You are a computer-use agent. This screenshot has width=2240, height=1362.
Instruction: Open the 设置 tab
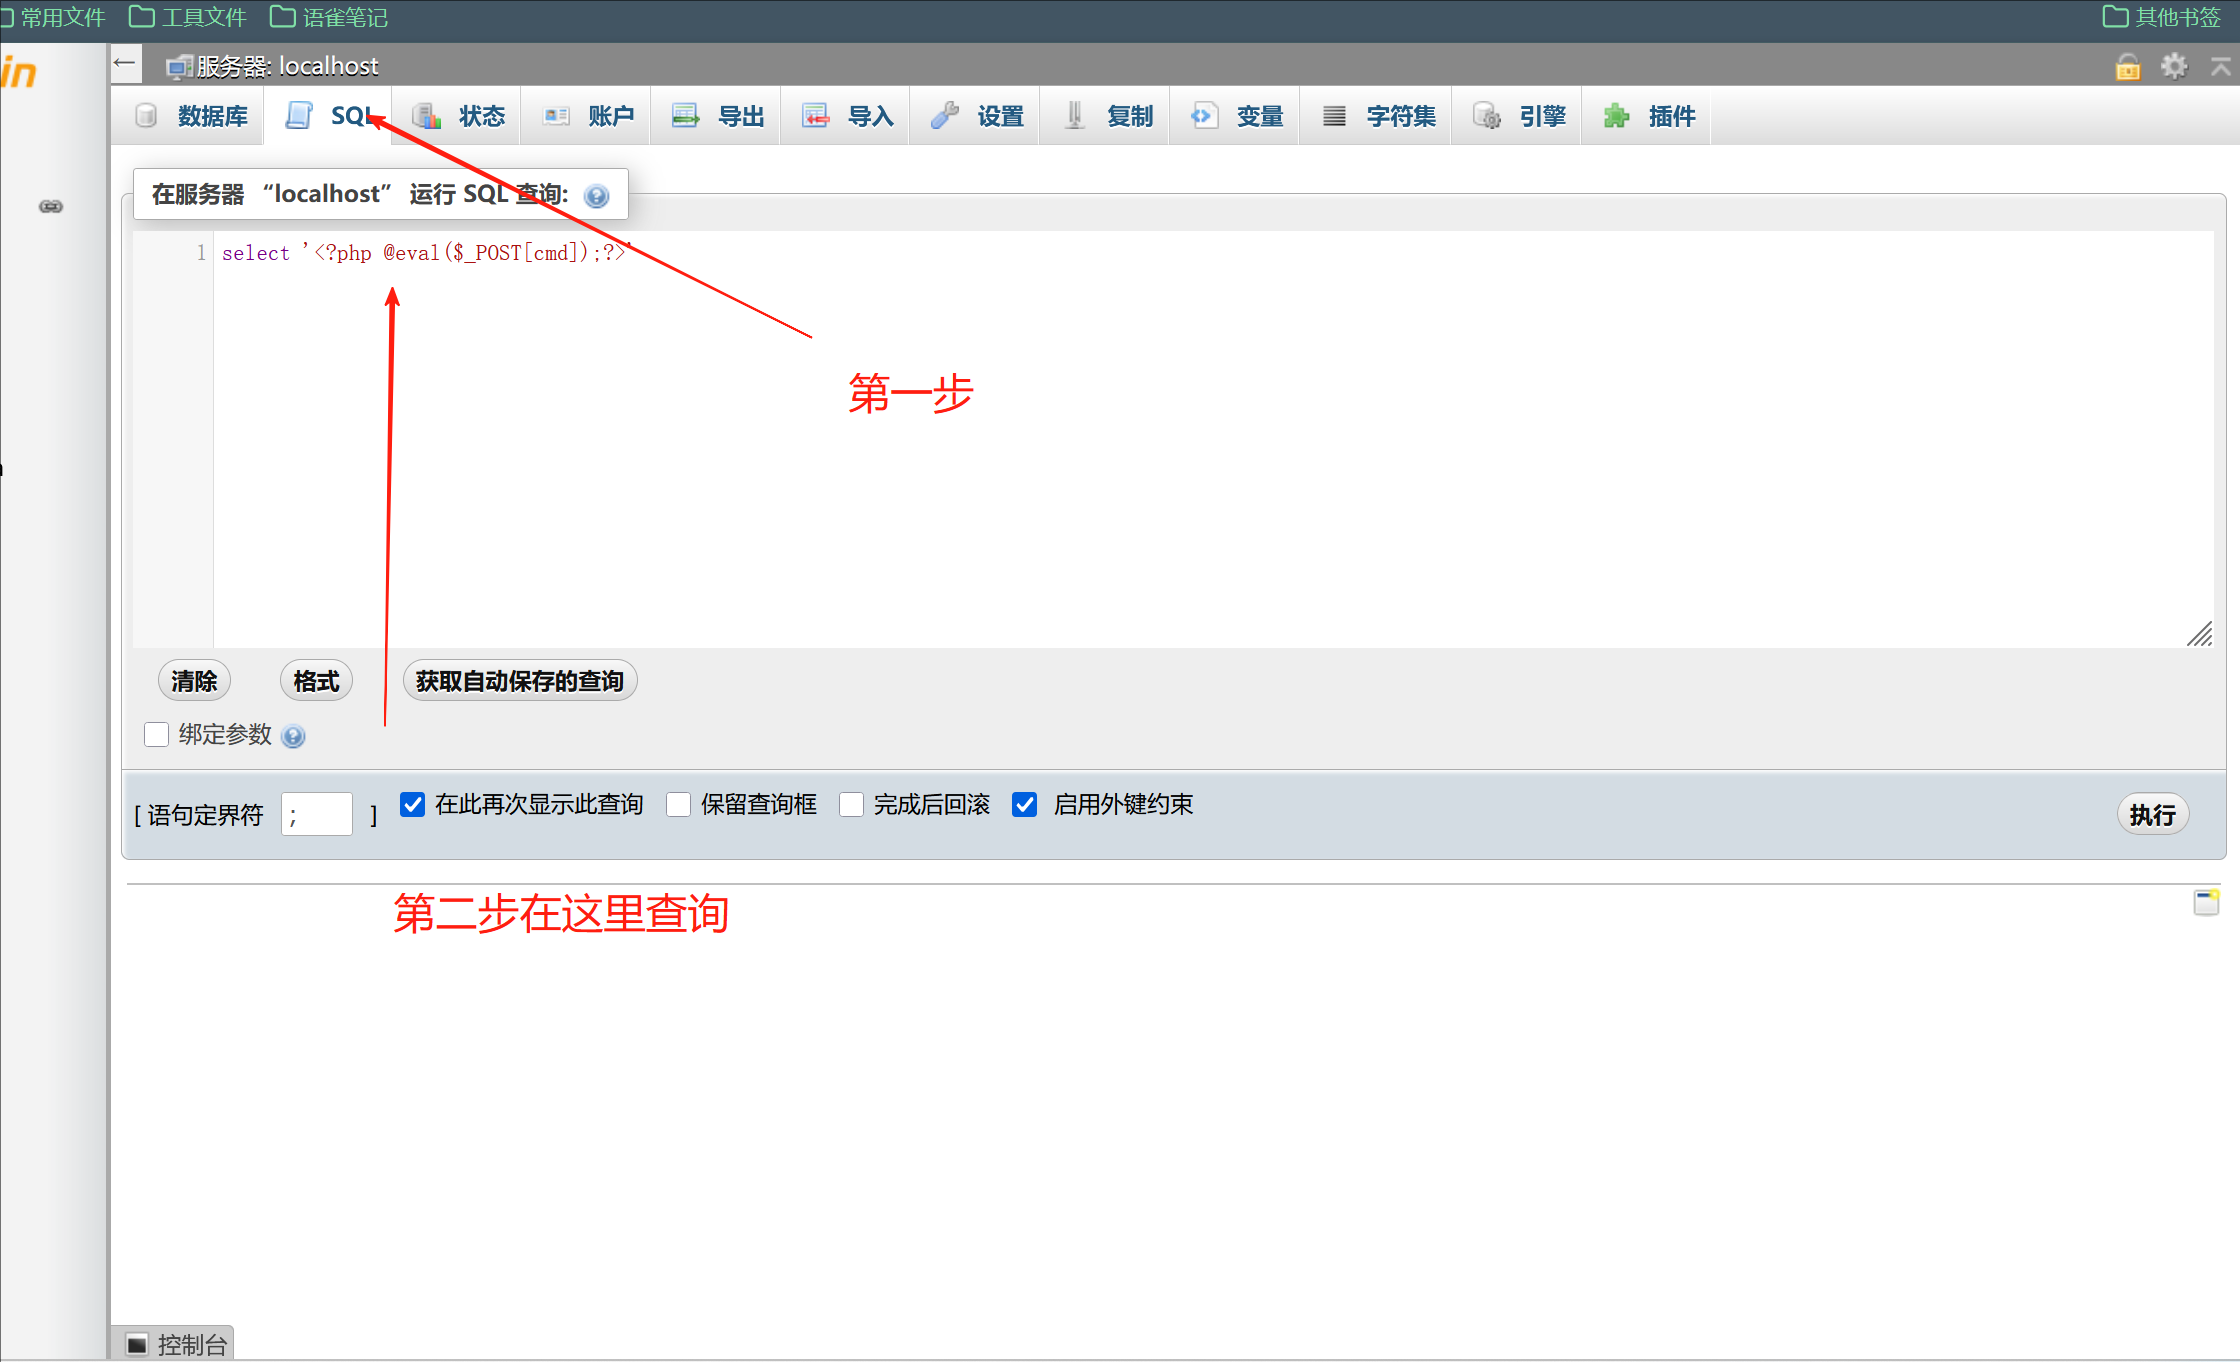[977, 116]
